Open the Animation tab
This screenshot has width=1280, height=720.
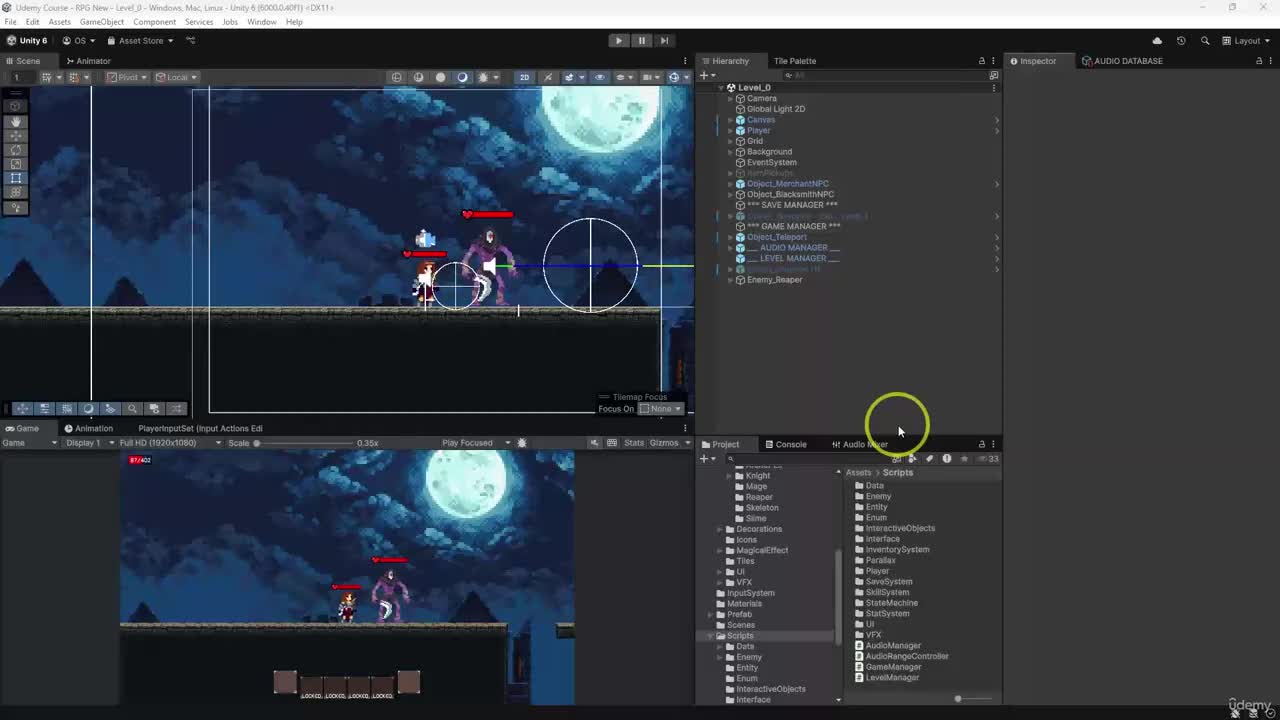point(89,429)
